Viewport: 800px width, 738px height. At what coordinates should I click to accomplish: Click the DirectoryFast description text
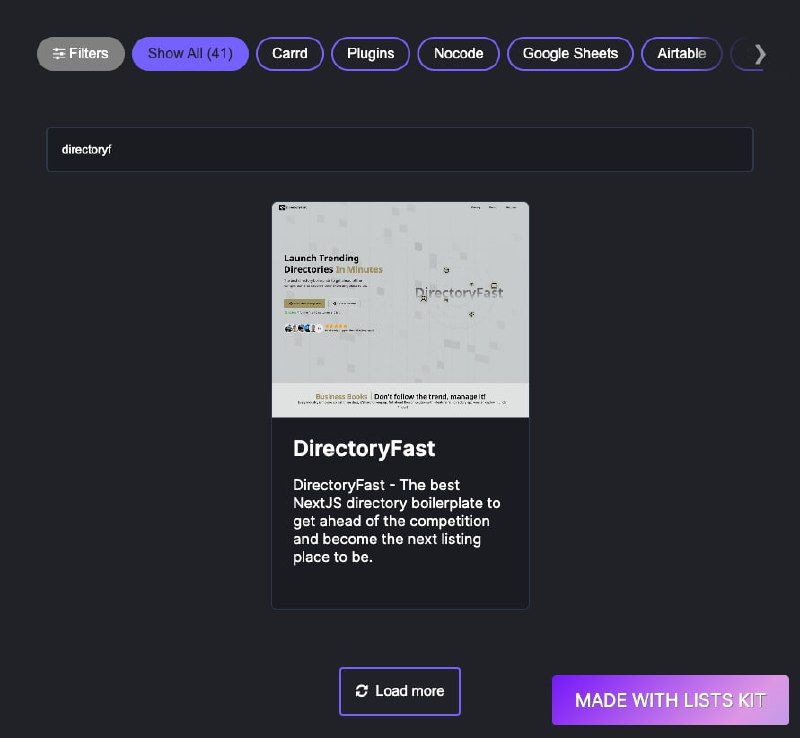coord(396,521)
